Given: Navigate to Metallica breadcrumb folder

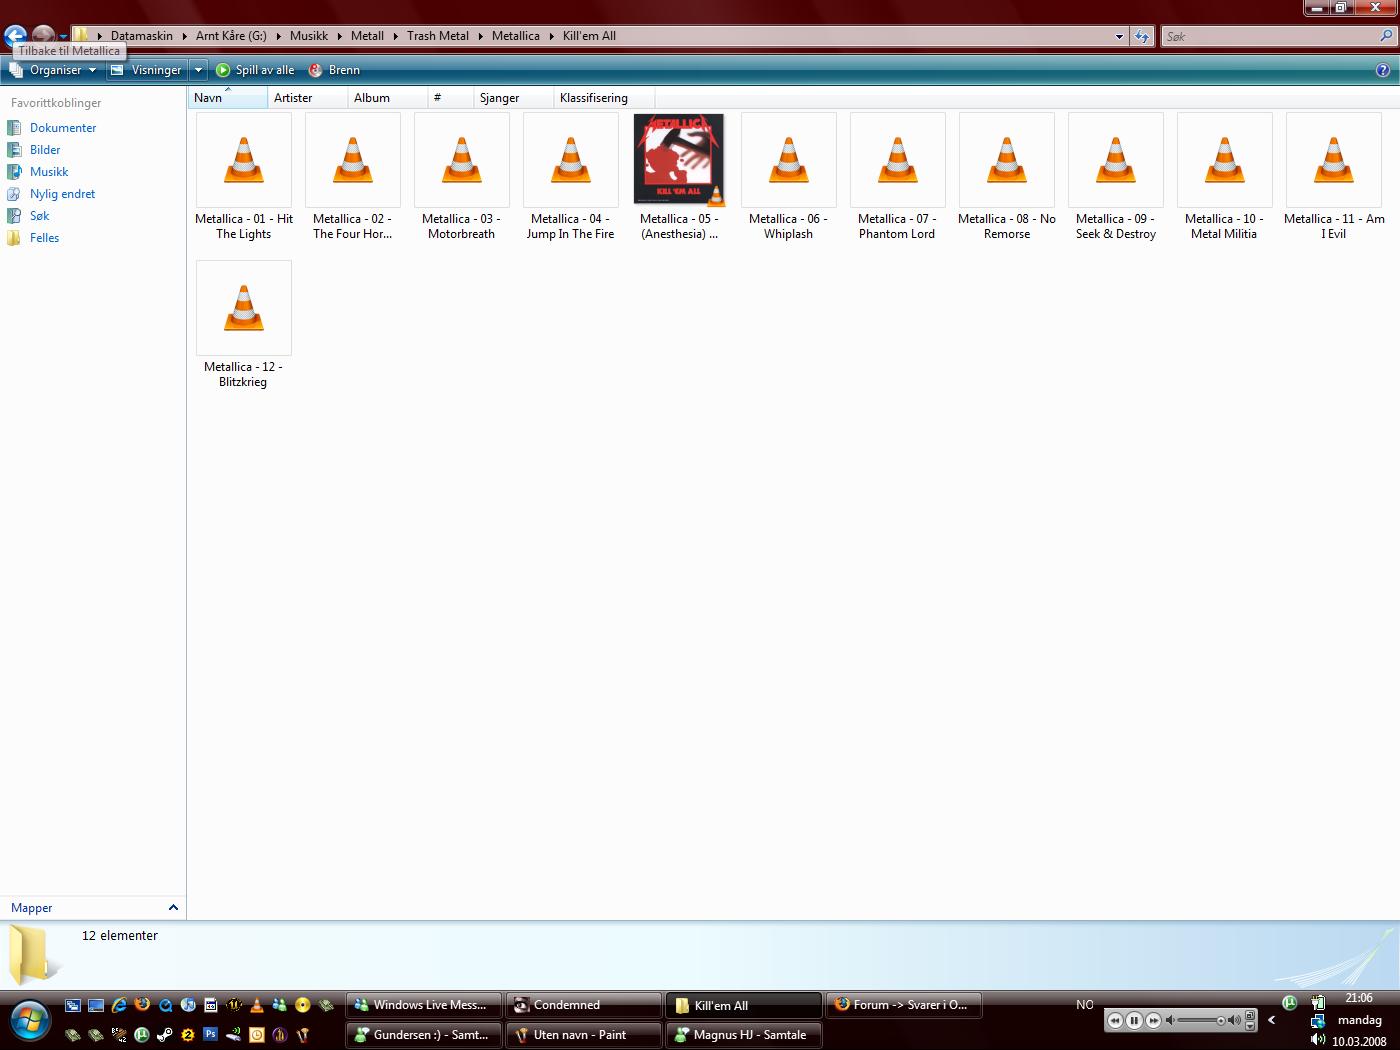Looking at the screenshot, I should 515,36.
